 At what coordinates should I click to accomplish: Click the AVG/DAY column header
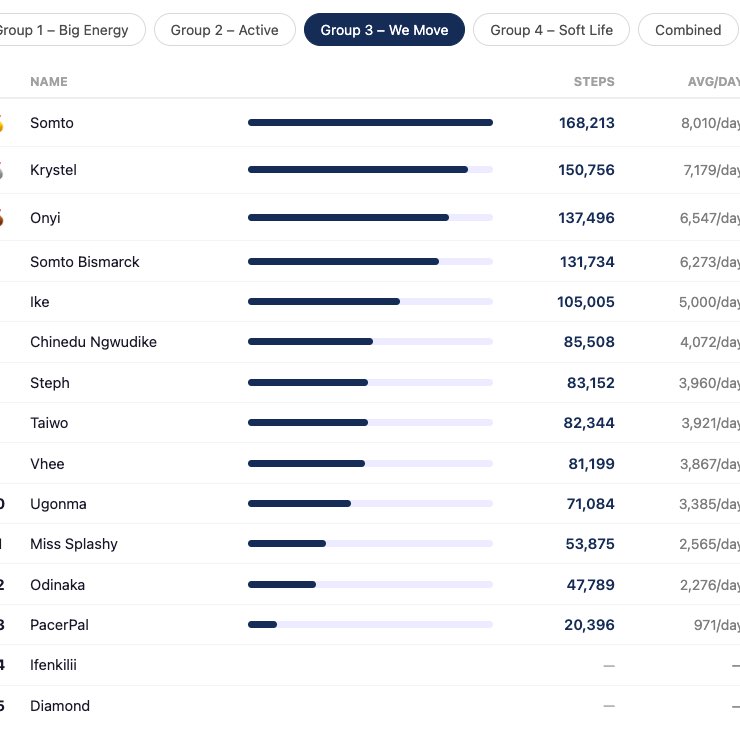(x=714, y=82)
